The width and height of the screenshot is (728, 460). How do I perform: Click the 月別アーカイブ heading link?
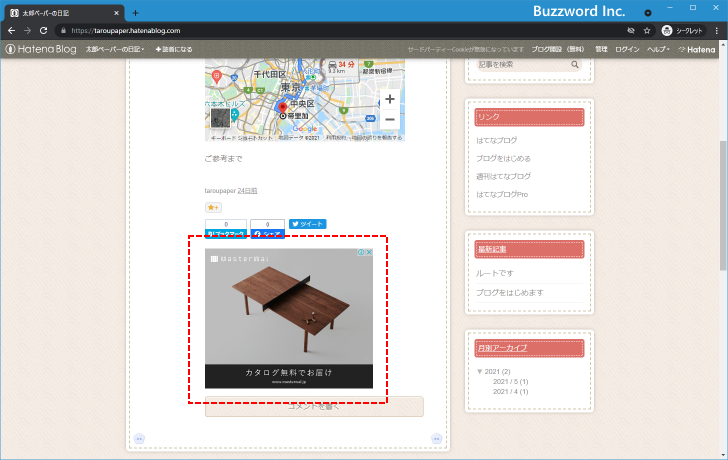tap(502, 348)
